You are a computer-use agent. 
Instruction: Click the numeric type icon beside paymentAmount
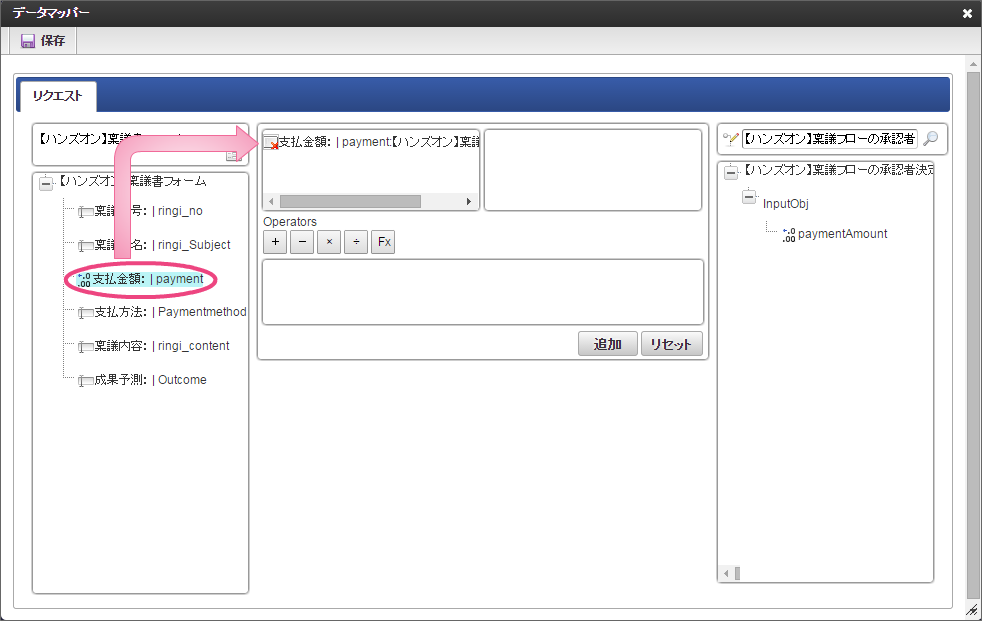coord(788,235)
